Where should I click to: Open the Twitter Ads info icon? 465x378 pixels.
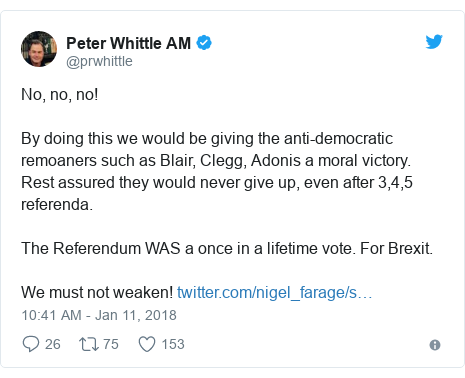click(435, 345)
